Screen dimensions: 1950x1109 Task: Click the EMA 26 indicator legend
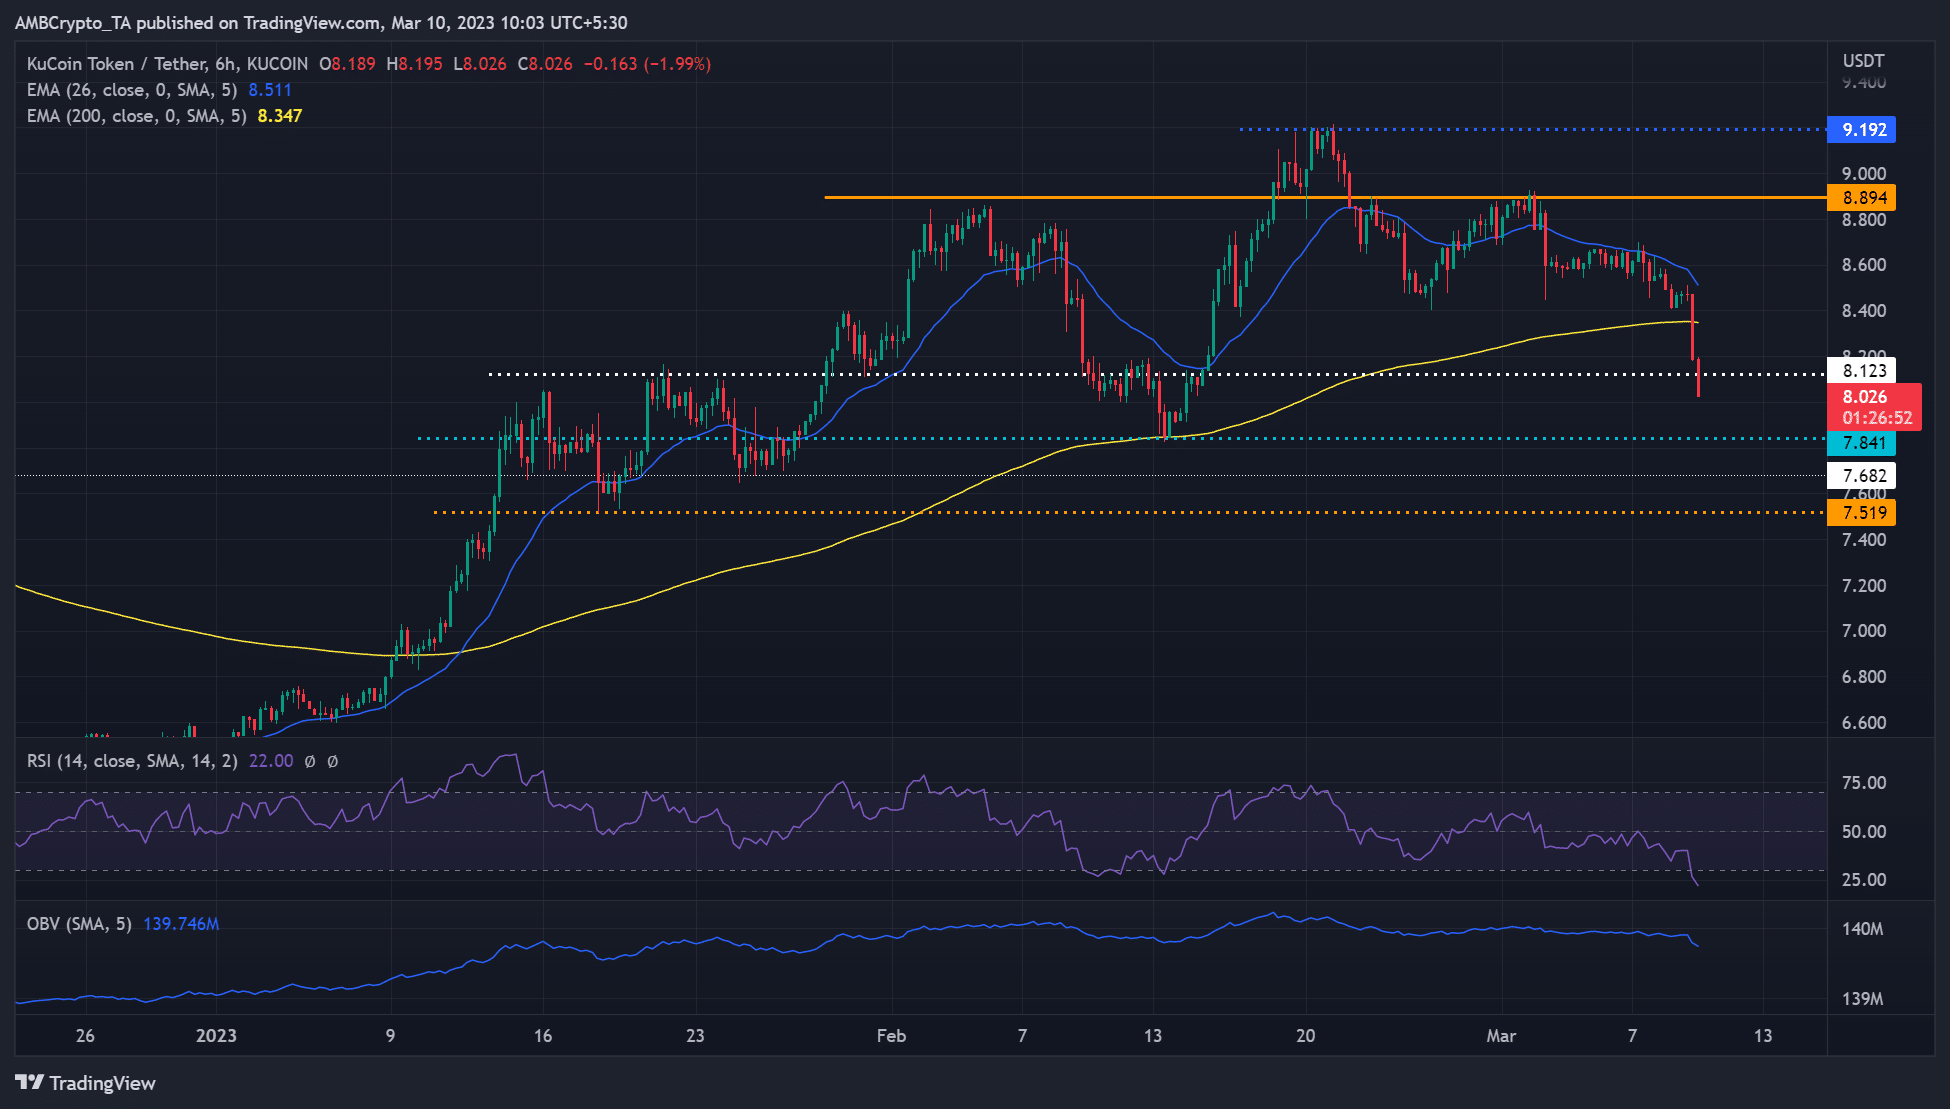tap(132, 90)
